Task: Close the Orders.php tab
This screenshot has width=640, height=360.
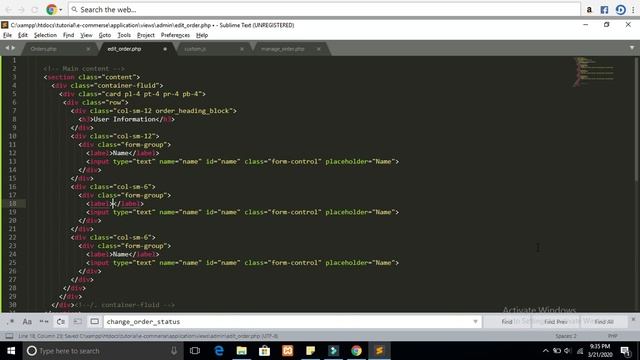Action: [88, 49]
